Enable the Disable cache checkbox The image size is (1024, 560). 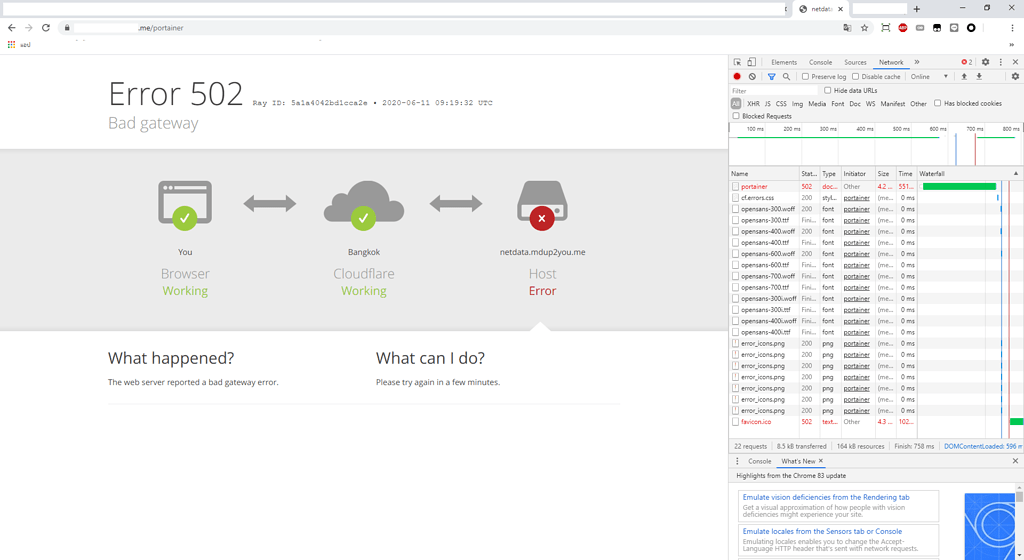coord(856,76)
